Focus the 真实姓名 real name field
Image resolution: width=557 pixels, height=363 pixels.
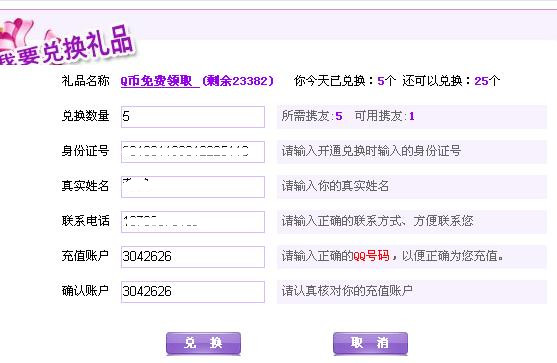click(x=193, y=186)
